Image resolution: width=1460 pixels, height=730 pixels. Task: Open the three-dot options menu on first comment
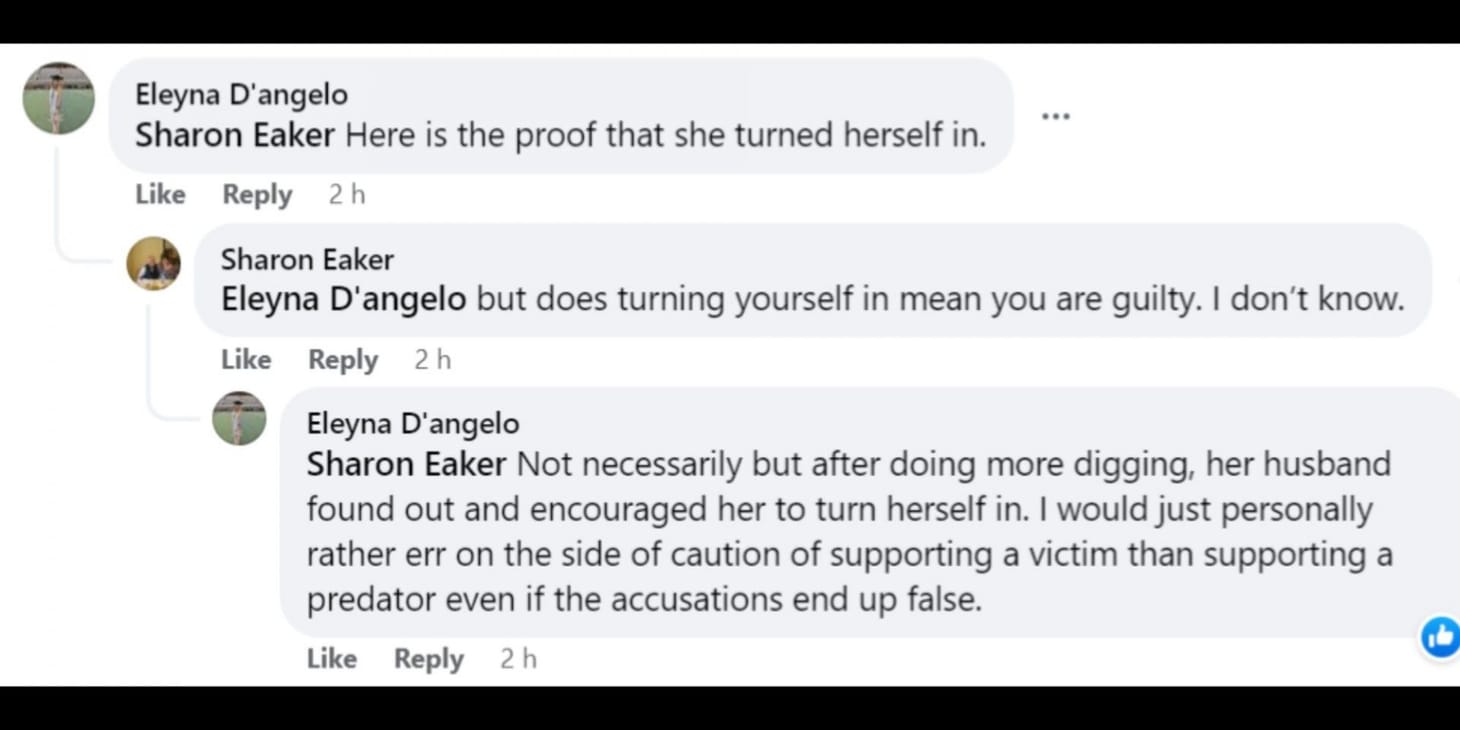tap(1055, 116)
